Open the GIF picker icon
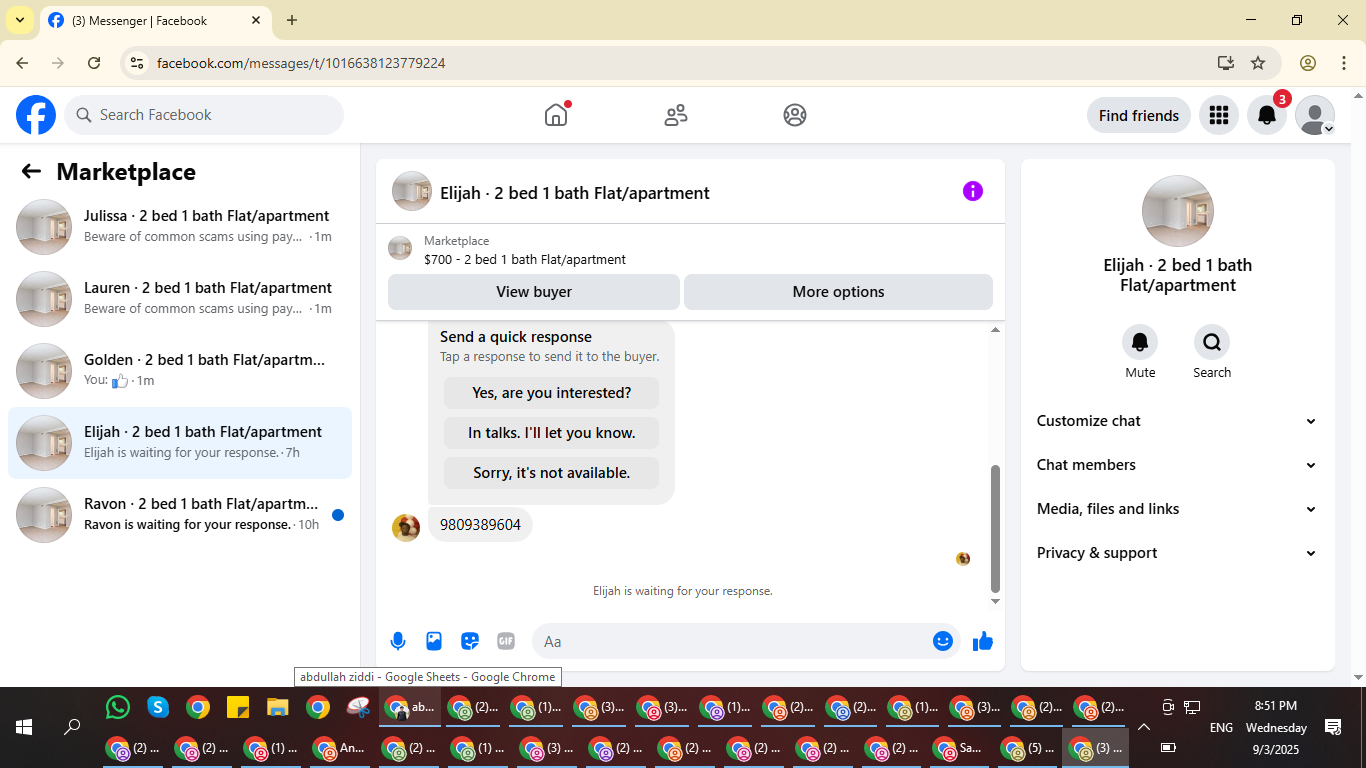Viewport: 1366px width, 768px height. [x=506, y=641]
